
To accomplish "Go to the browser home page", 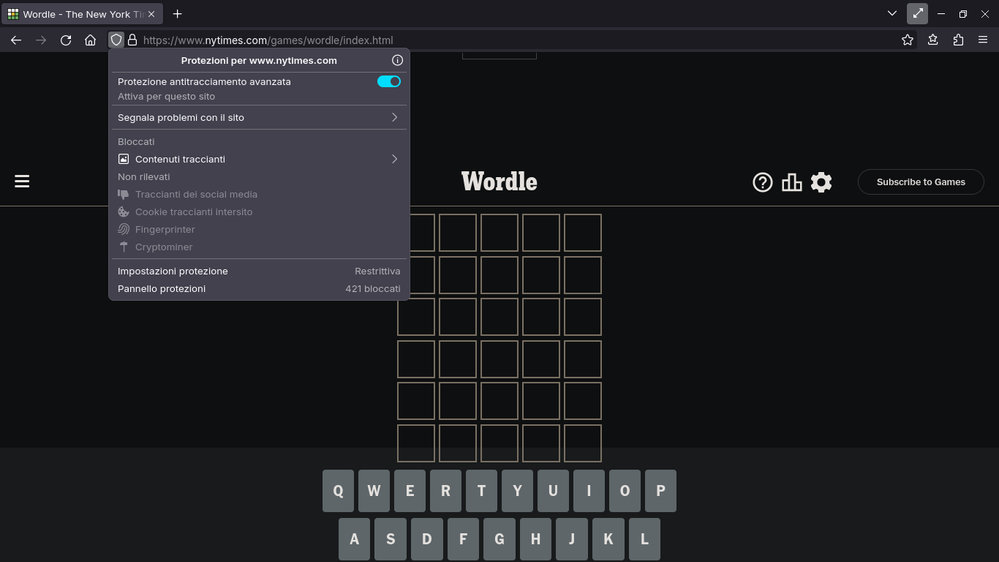I will point(90,40).
